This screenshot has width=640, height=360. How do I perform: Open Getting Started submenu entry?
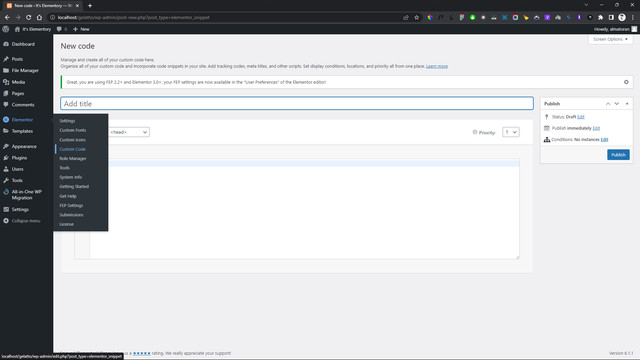point(74,187)
